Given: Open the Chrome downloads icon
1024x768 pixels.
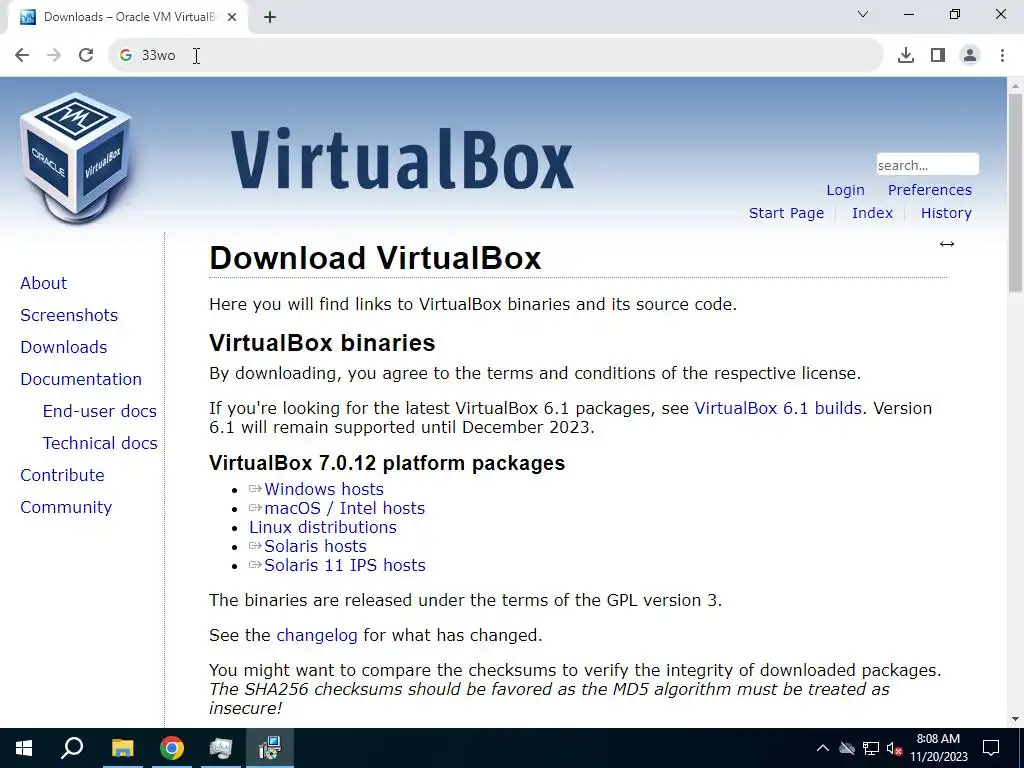Looking at the screenshot, I should (x=905, y=55).
